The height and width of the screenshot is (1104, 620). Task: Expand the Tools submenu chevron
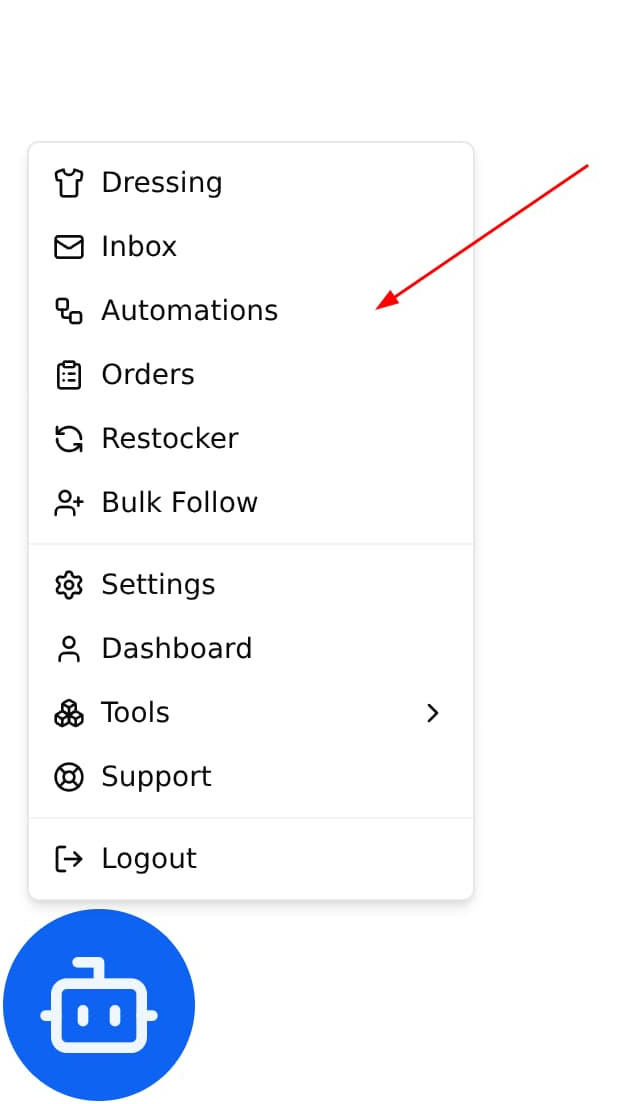(x=433, y=713)
